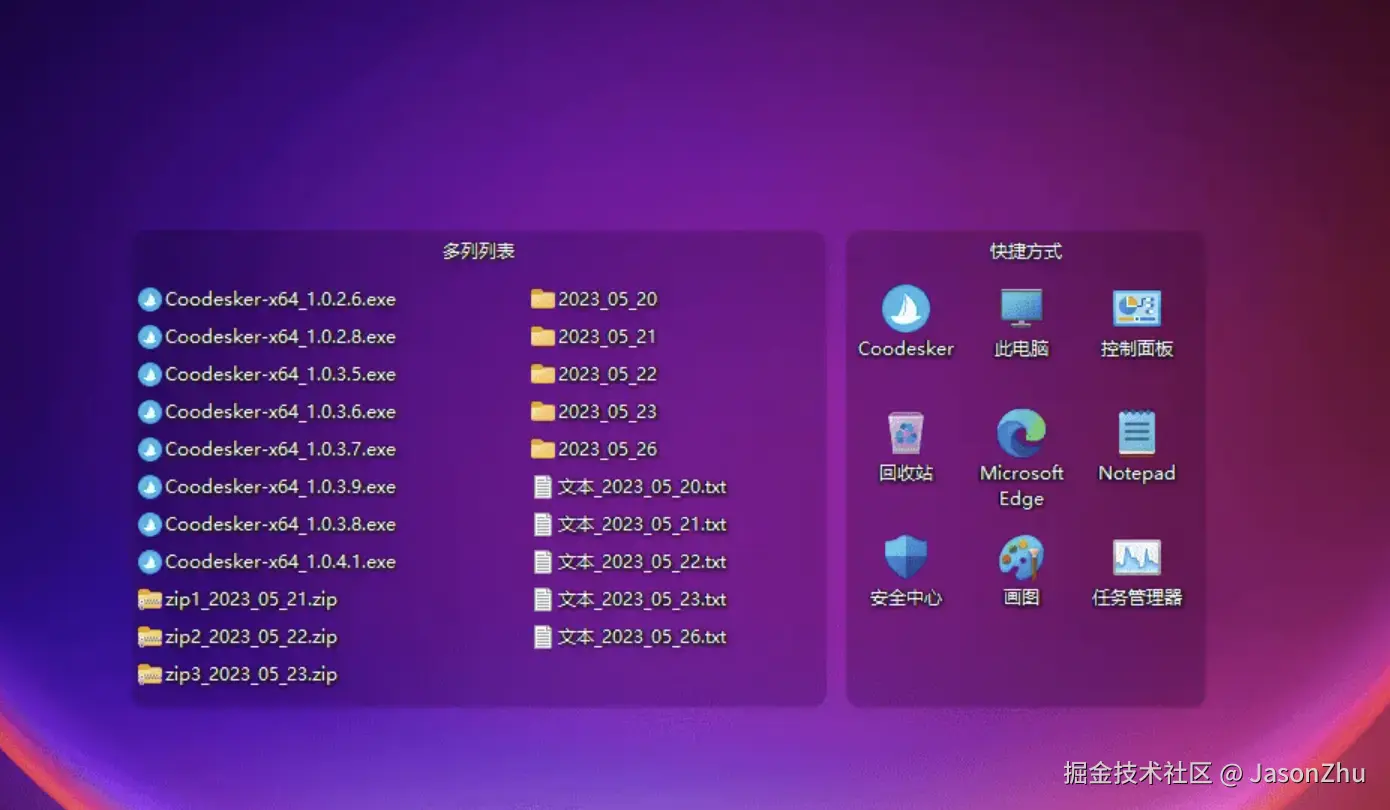Select the file name 文本_2023_05_23.txt
The height and width of the screenshot is (810, 1390).
click(x=643, y=599)
